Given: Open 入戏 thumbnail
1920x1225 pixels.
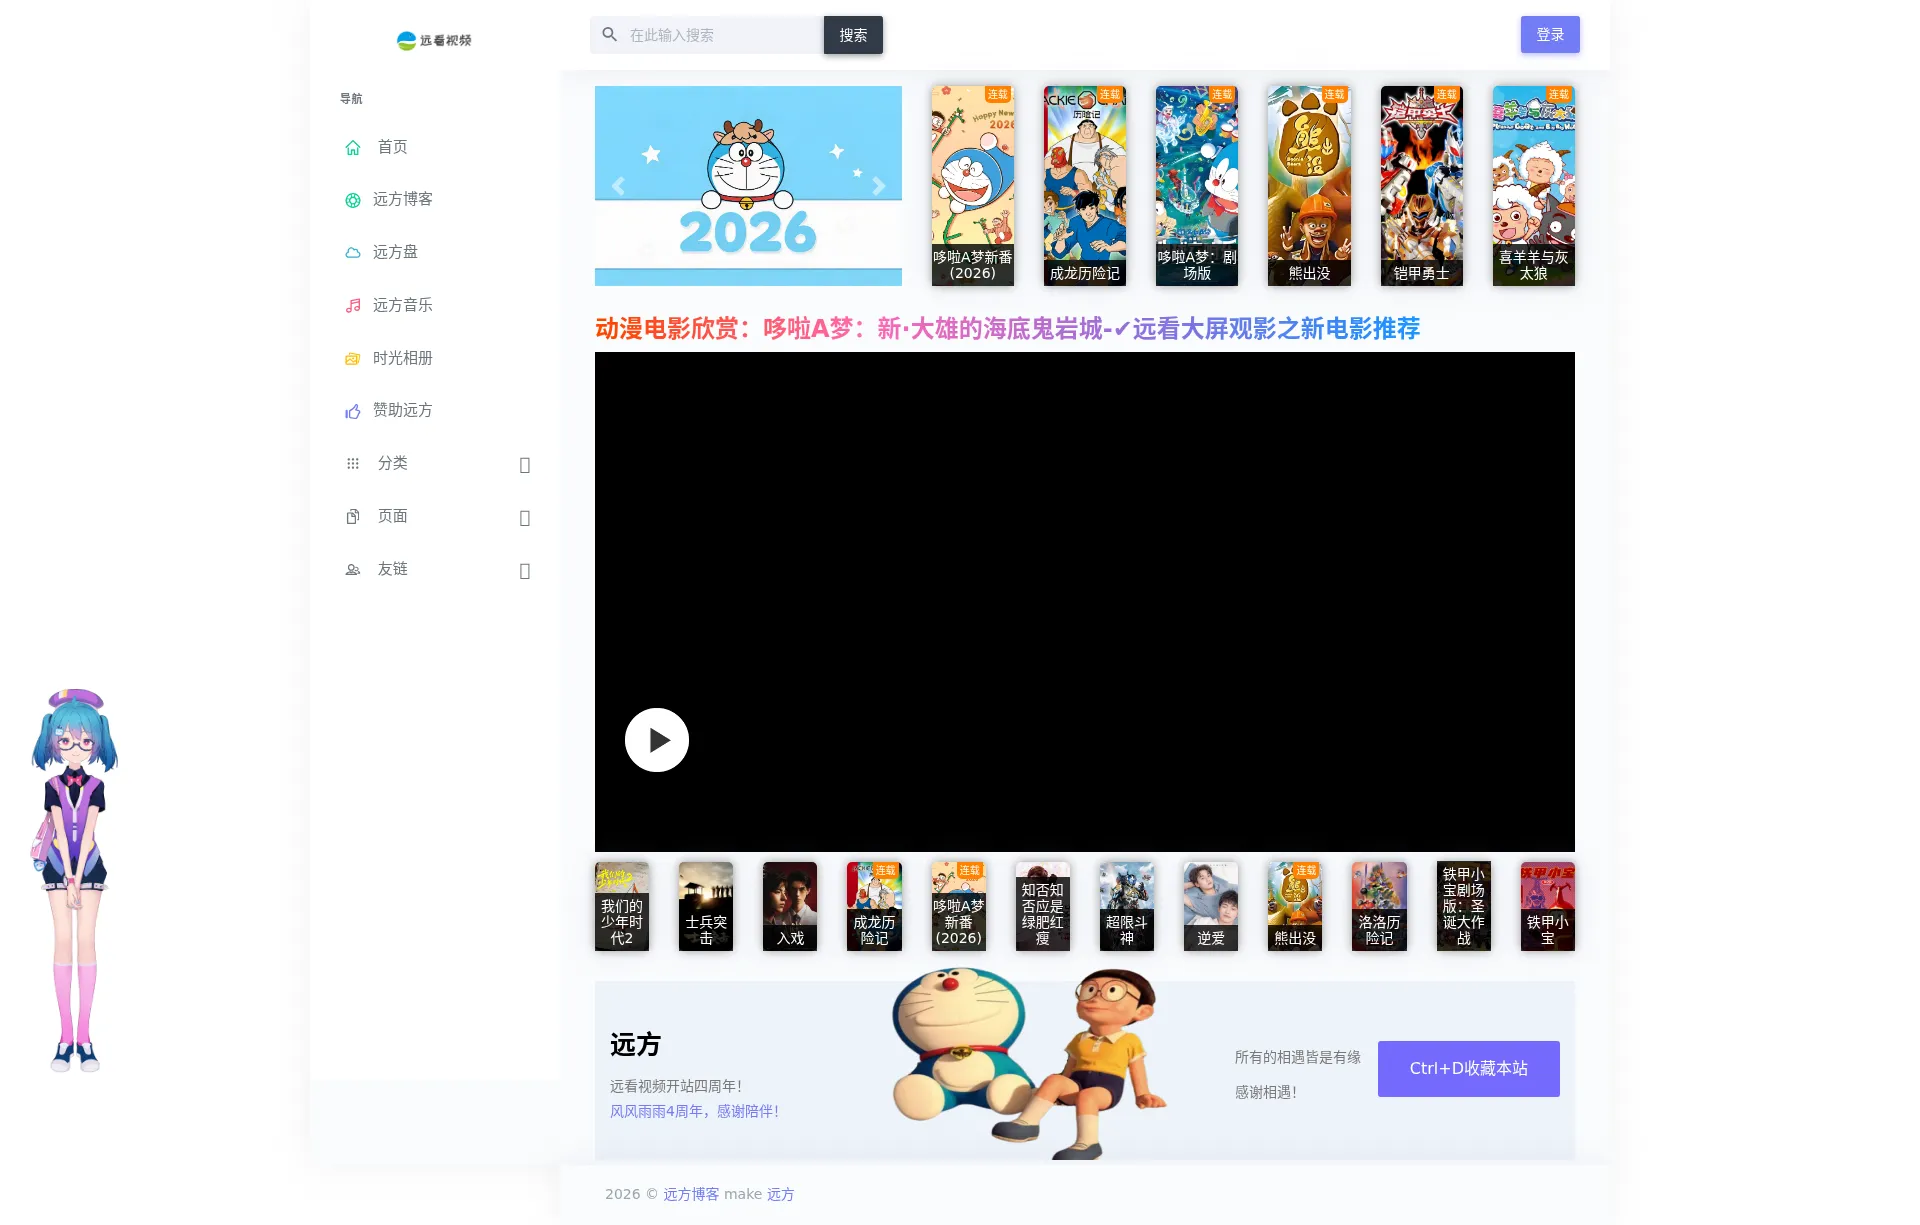Looking at the screenshot, I should (x=790, y=906).
